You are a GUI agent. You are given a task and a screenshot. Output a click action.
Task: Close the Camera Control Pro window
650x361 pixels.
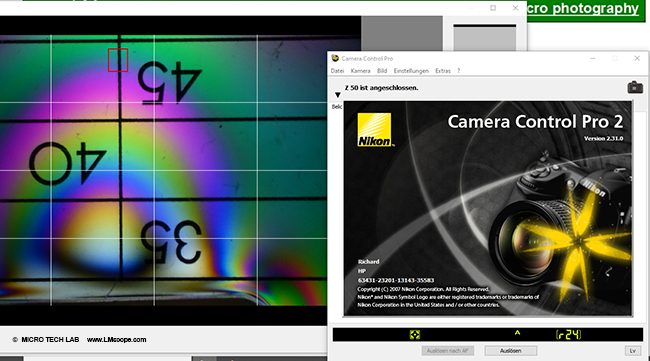[x=637, y=58]
